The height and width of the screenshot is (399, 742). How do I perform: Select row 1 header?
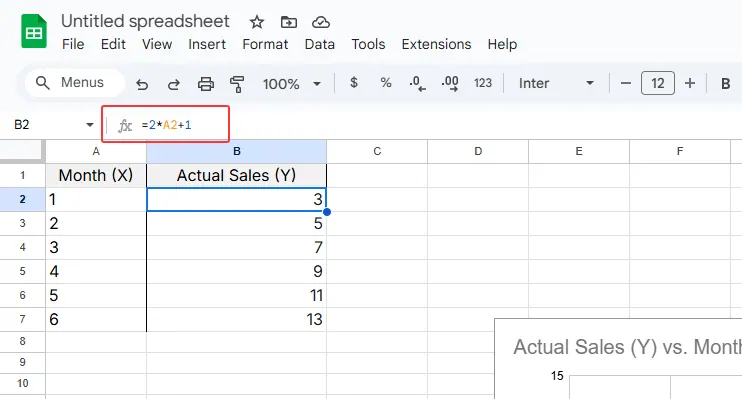point(22,176)
